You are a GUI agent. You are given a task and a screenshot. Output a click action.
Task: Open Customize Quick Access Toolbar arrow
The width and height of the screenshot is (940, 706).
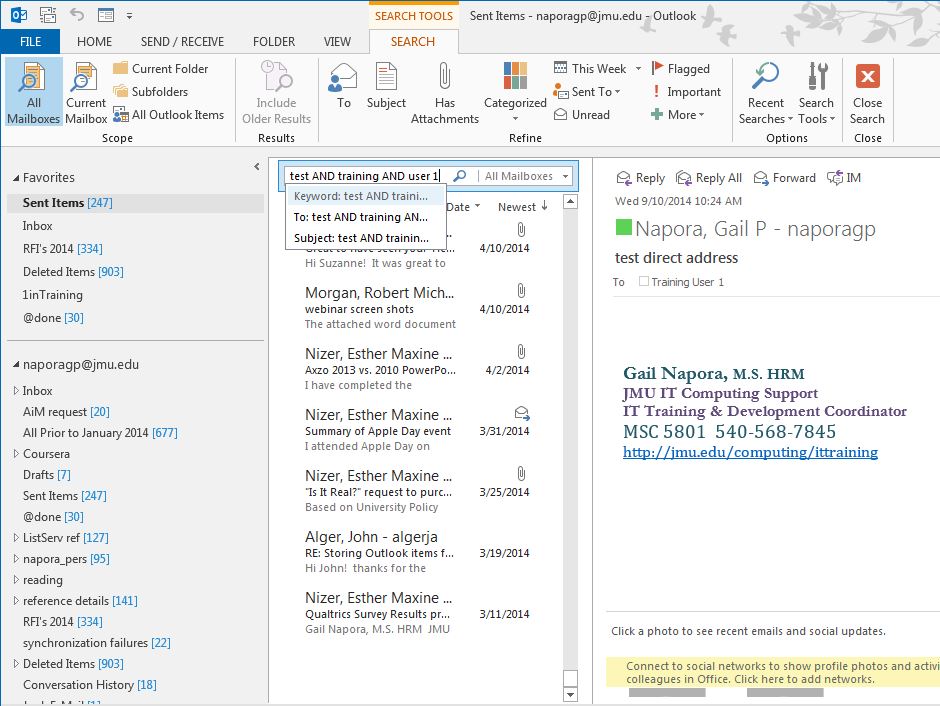(129, 16)
